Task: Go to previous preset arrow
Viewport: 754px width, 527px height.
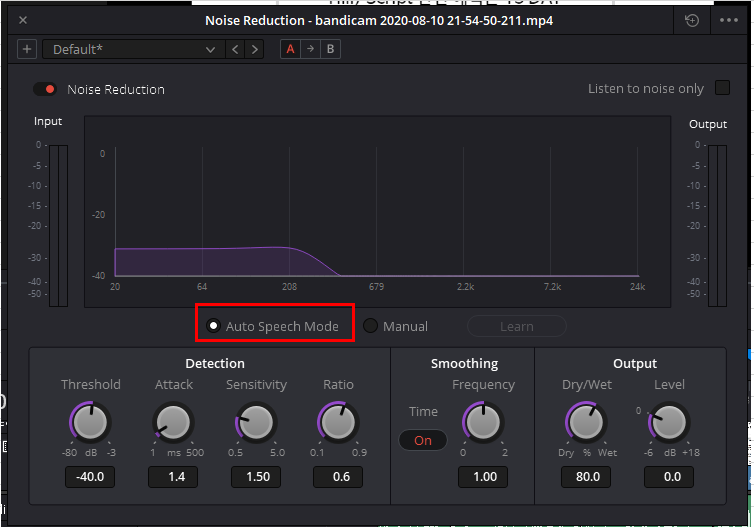Action: click(235, 49)
